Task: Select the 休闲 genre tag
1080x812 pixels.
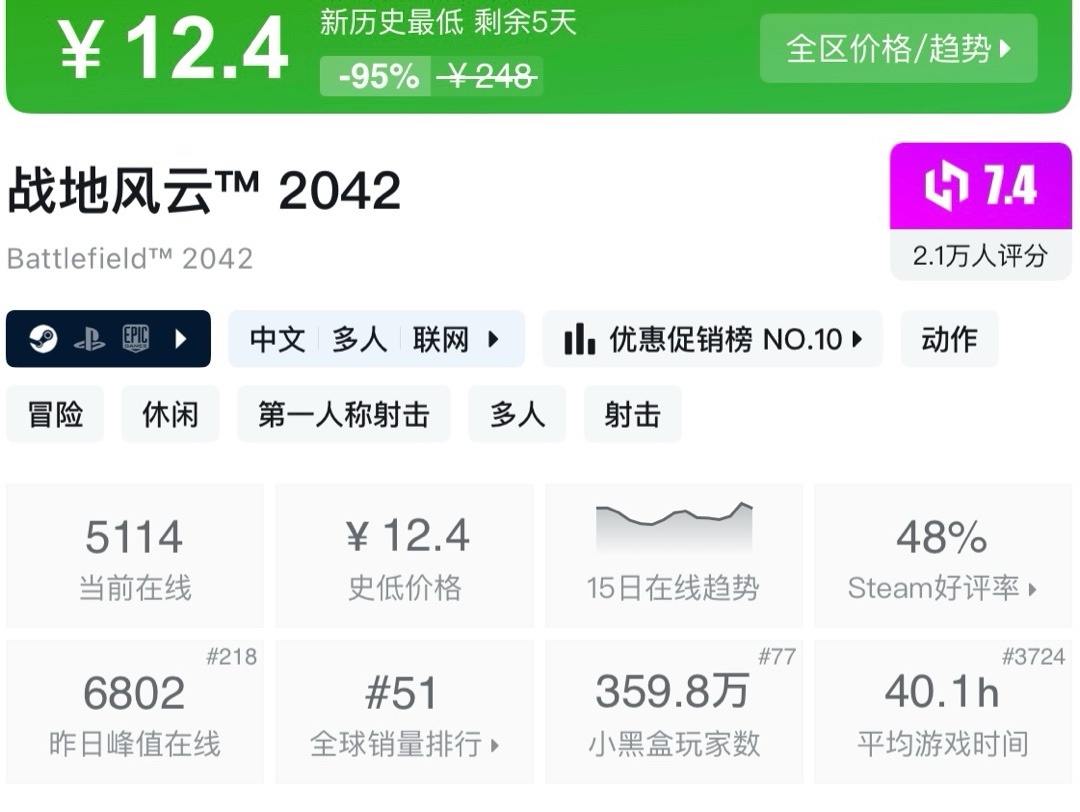Action: pyautogui.click(x=170, y=414)
